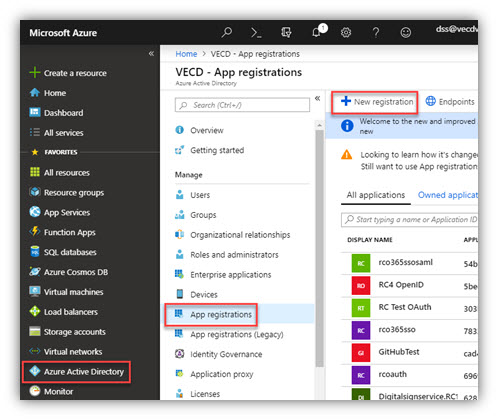Click the Function Apps lightning icon
The height and width of the screenshot is (420, 498).
click(35, 231)
